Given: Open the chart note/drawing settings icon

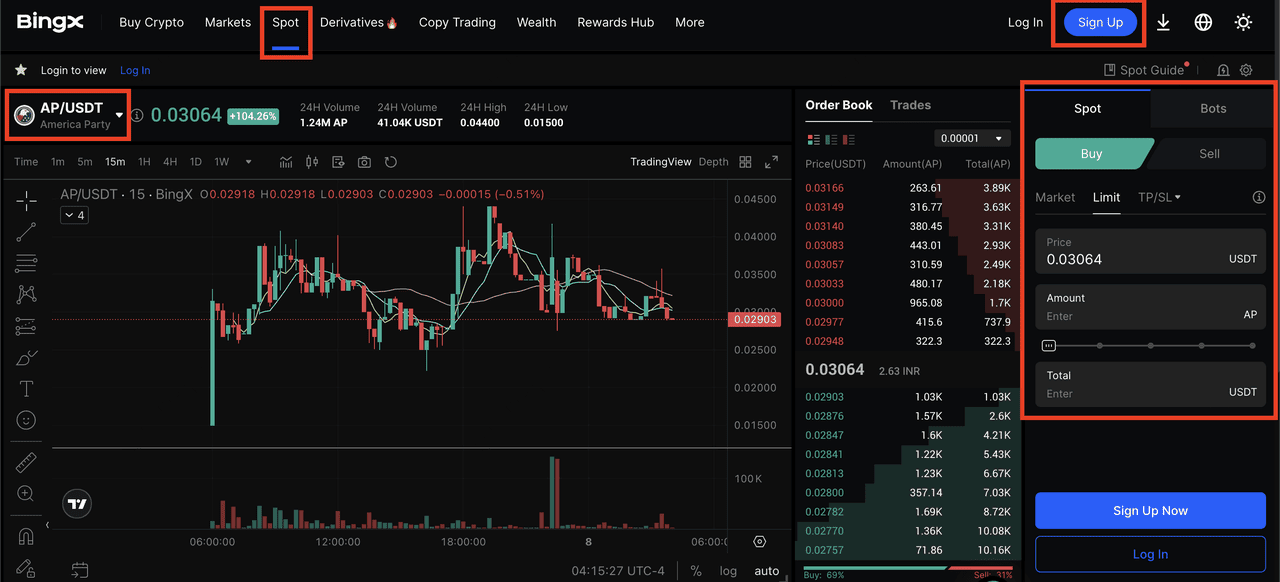Looking at the screenshot, I should 338,162.
